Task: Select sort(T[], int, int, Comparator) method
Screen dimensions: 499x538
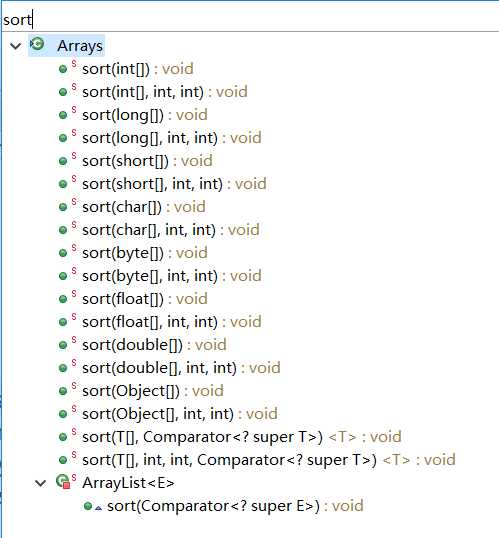Action: 269,460
